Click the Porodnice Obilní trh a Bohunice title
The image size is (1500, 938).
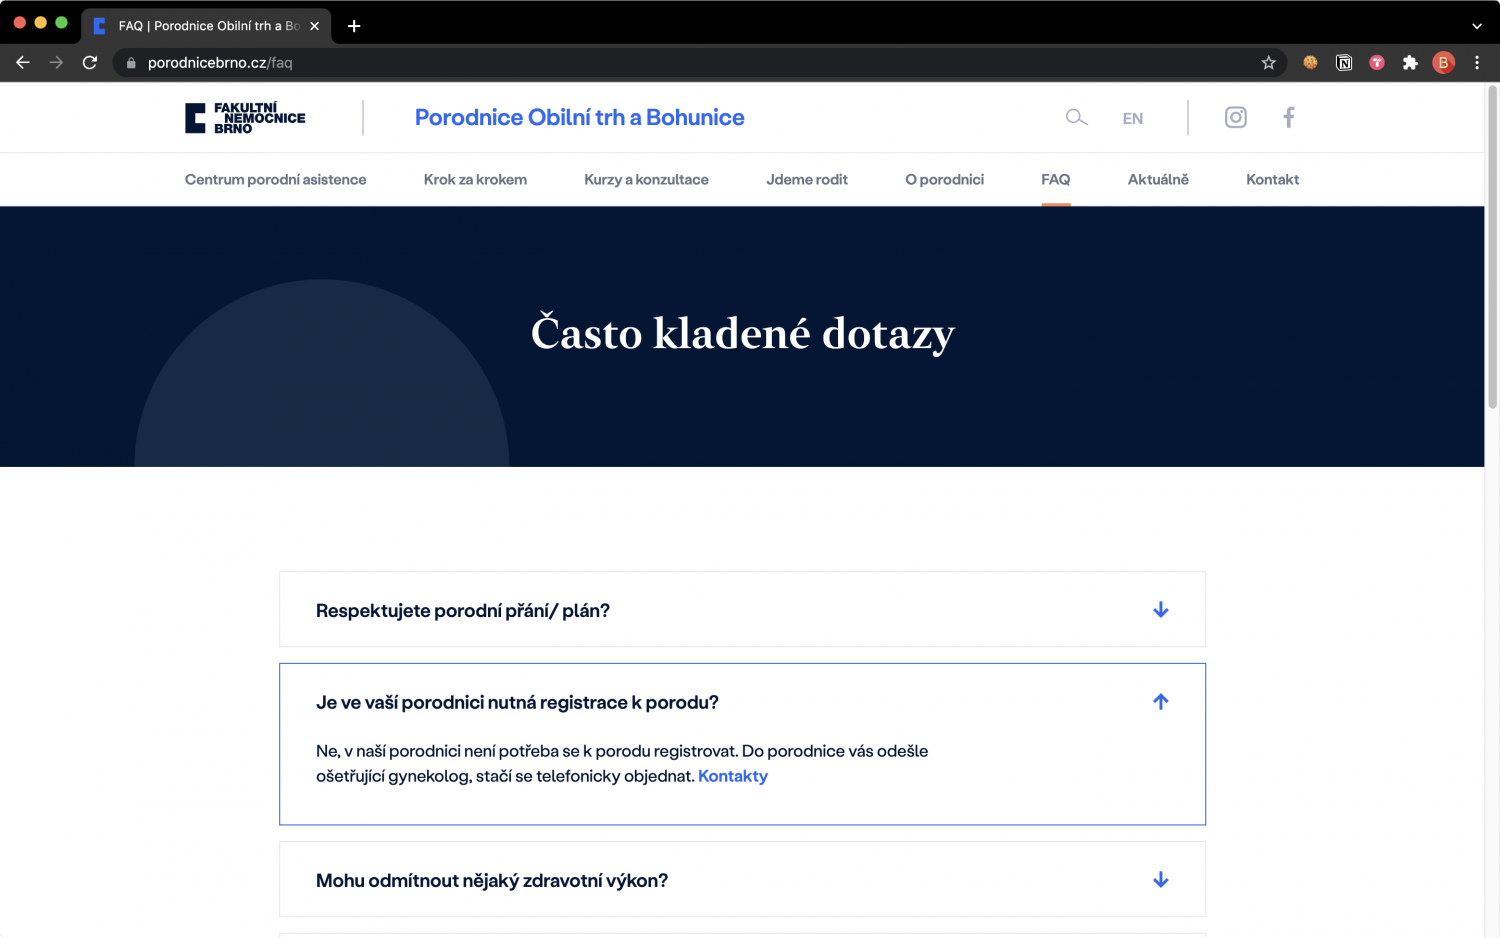tap(579, 118)
